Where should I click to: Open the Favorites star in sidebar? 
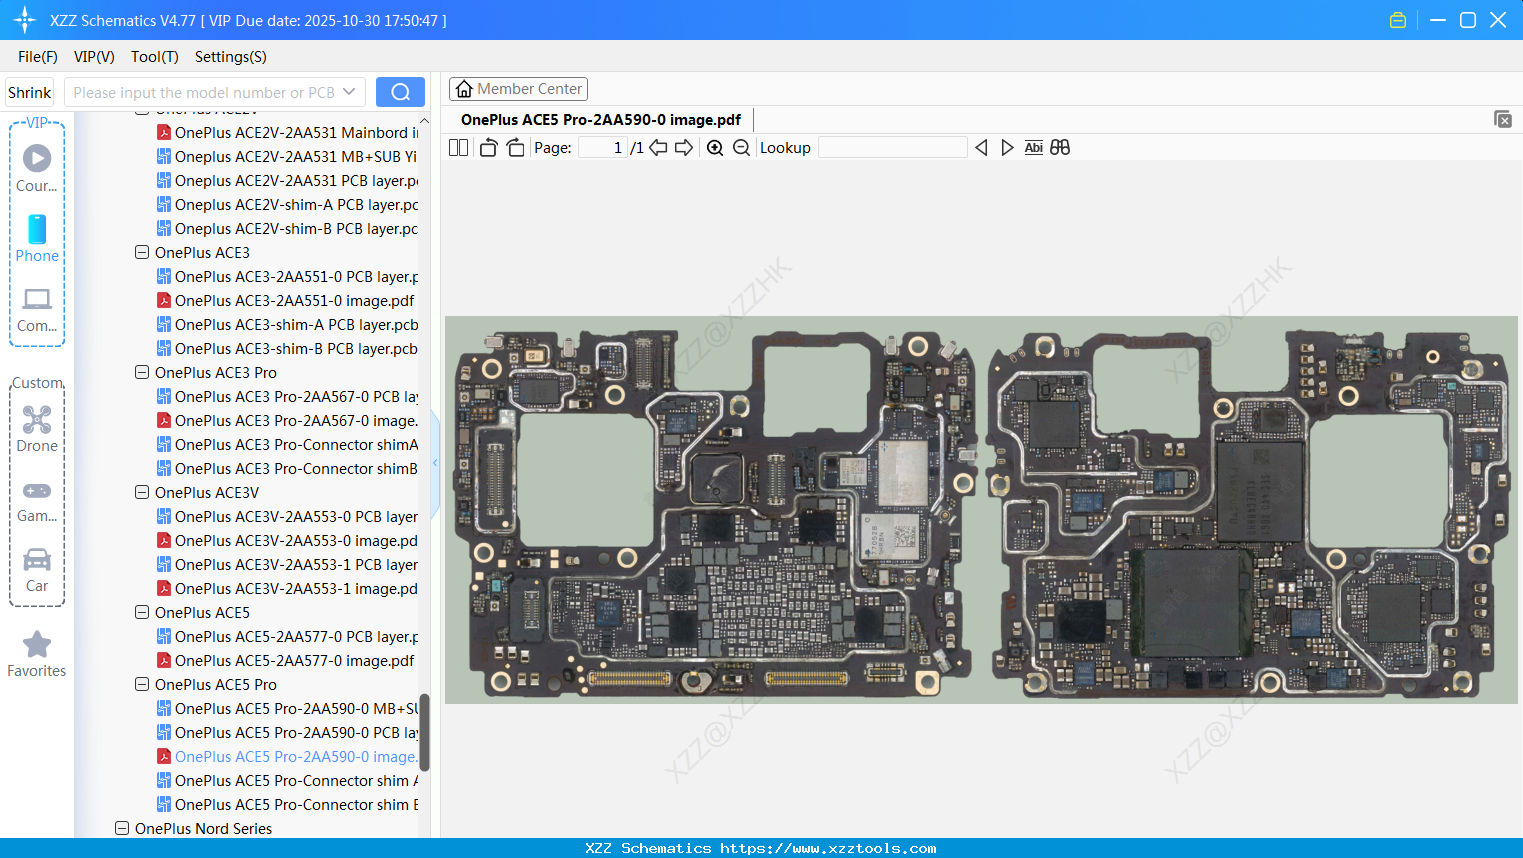[37, 654]
